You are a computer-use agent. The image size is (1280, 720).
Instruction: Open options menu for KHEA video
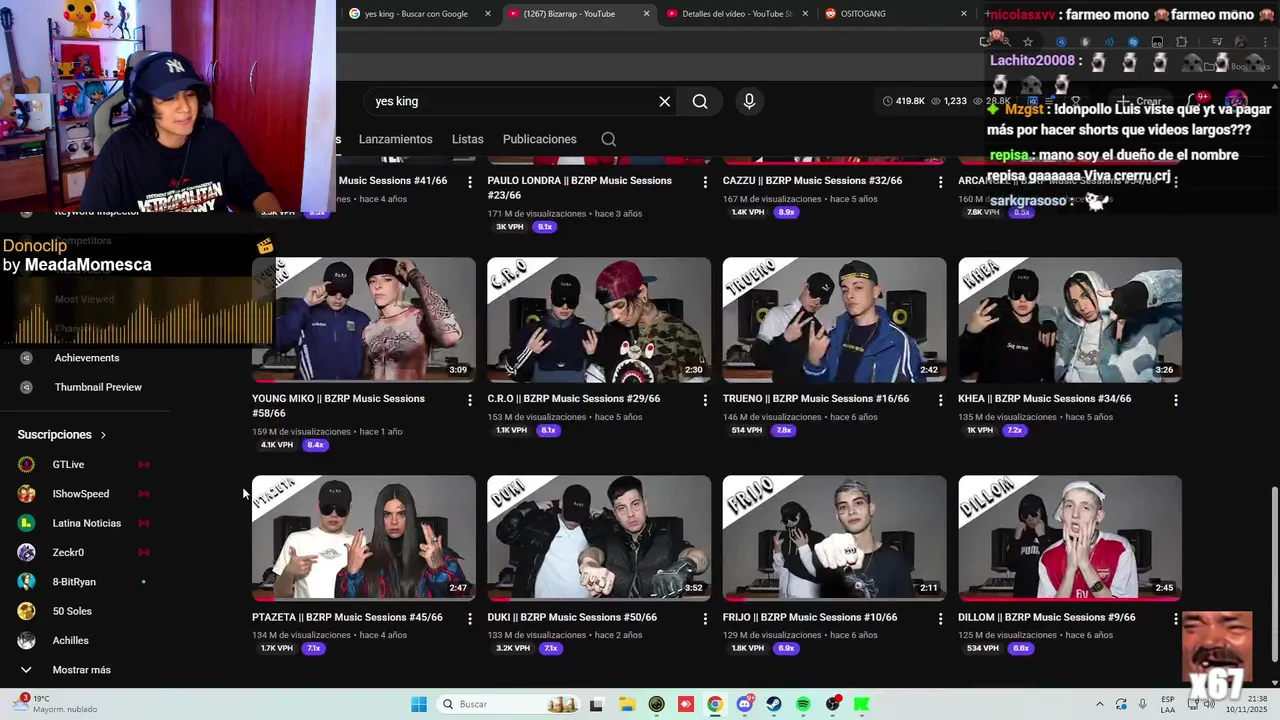(x=1176, y=400)
